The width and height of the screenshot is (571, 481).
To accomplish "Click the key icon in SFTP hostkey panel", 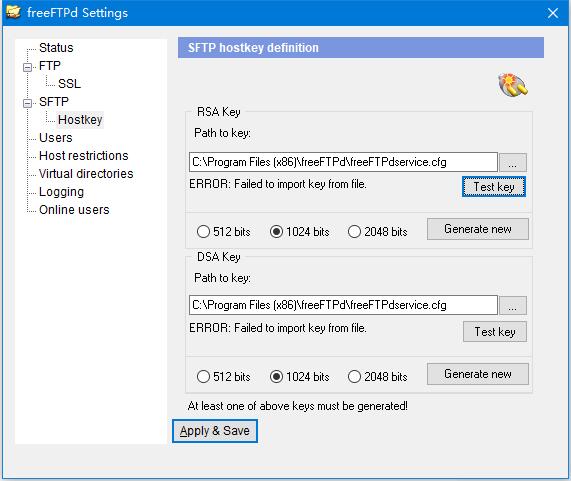I will click(513, 85).
